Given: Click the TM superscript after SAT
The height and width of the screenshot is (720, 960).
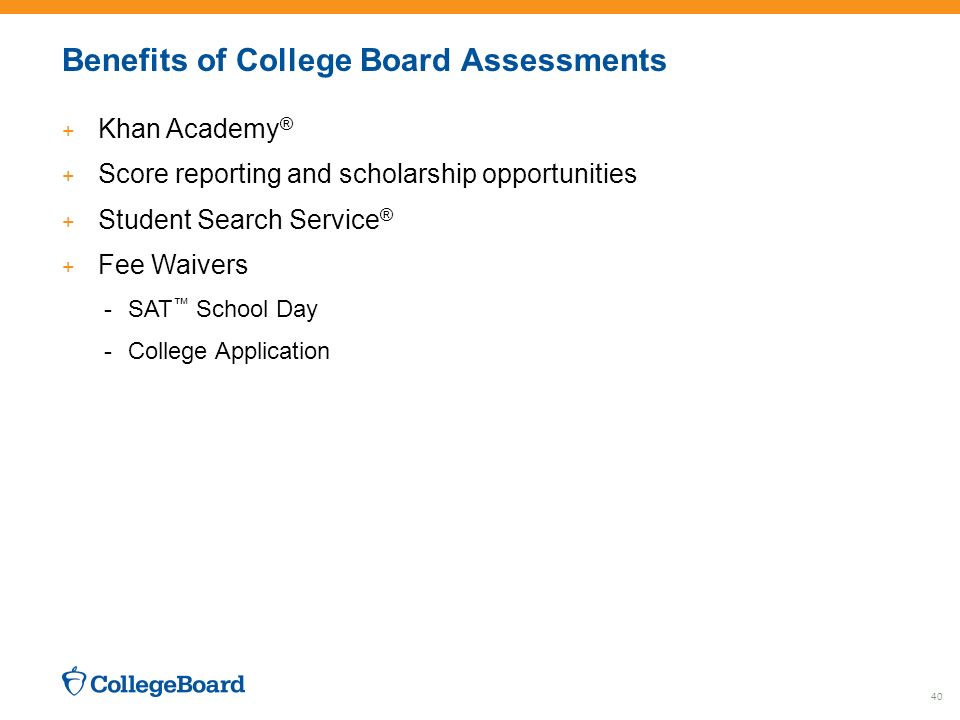Looking at the screenshot, I should pos(181,302).
